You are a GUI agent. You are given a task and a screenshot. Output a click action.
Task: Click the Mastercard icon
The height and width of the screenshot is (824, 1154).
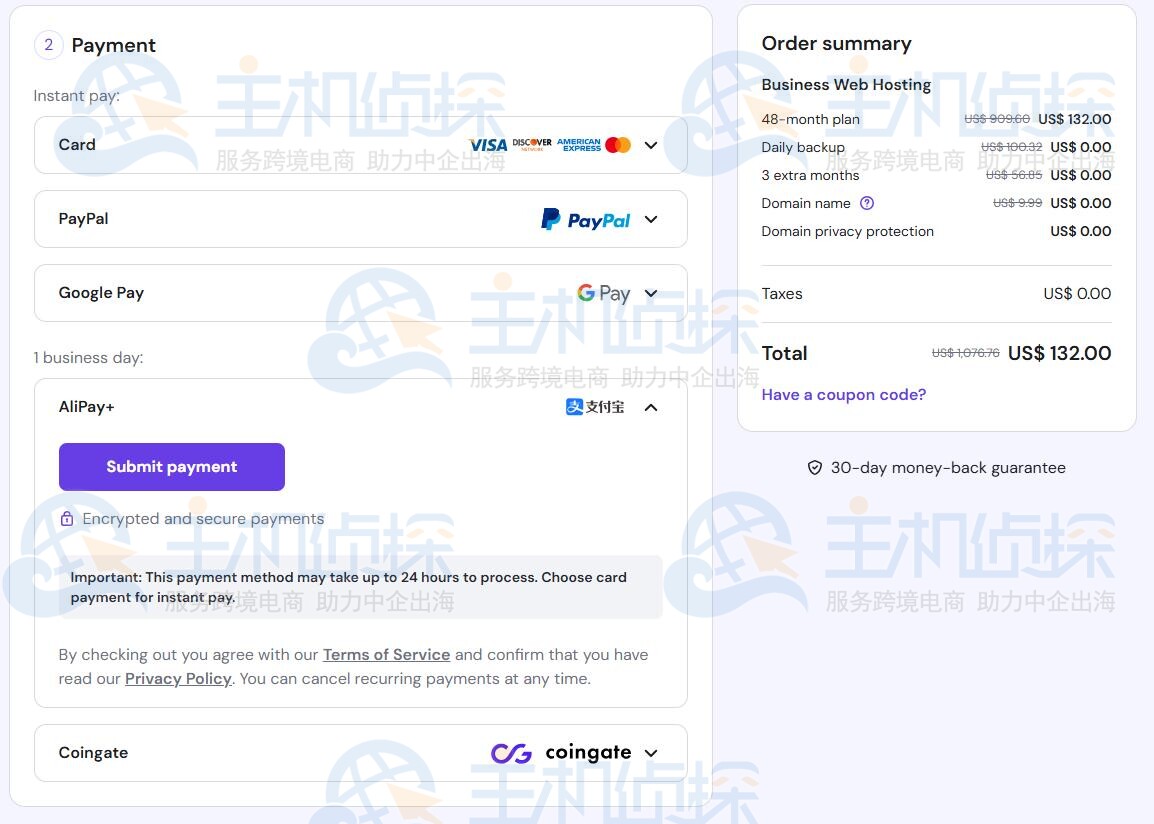[x=617, y=144]
